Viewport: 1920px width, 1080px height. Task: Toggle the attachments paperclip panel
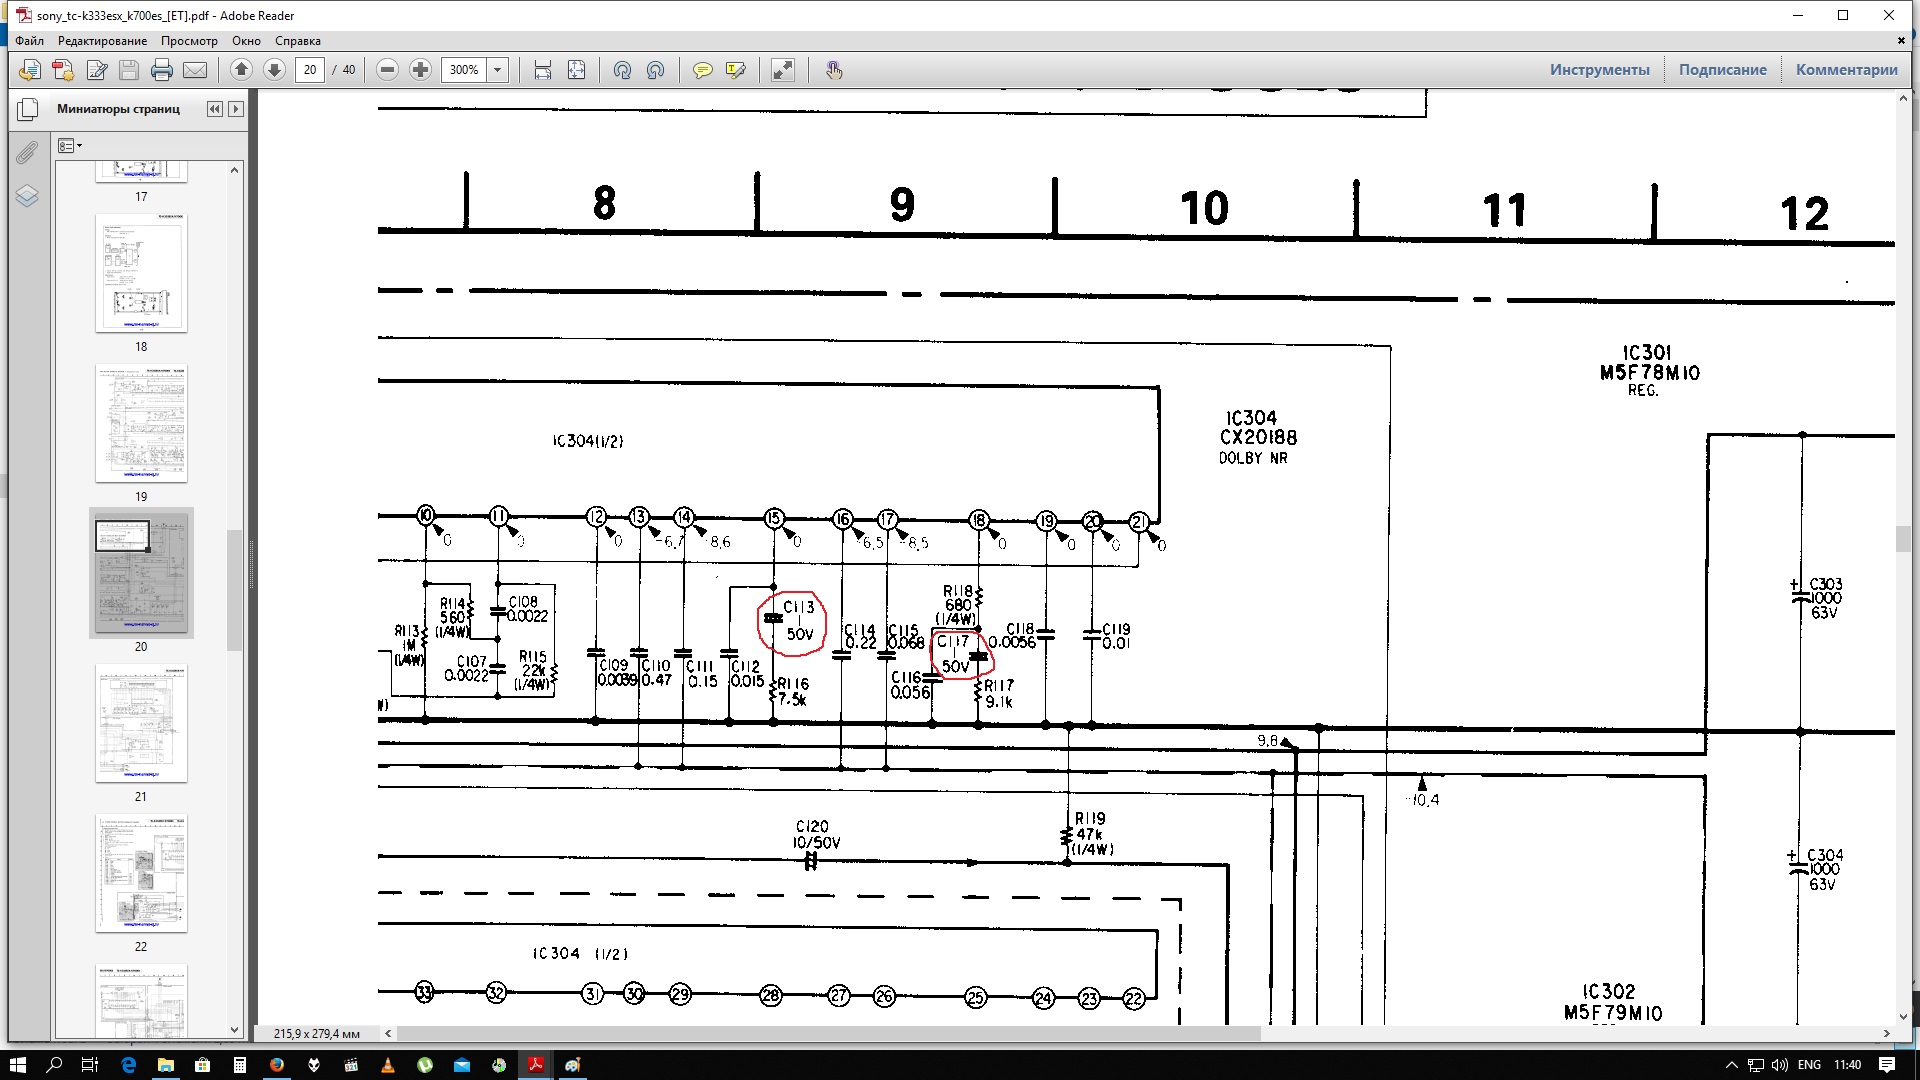click(27, 152)
